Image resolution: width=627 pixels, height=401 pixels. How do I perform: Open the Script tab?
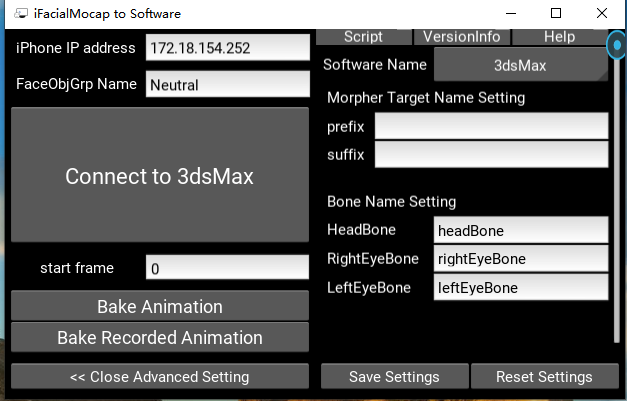coord(363,37)
